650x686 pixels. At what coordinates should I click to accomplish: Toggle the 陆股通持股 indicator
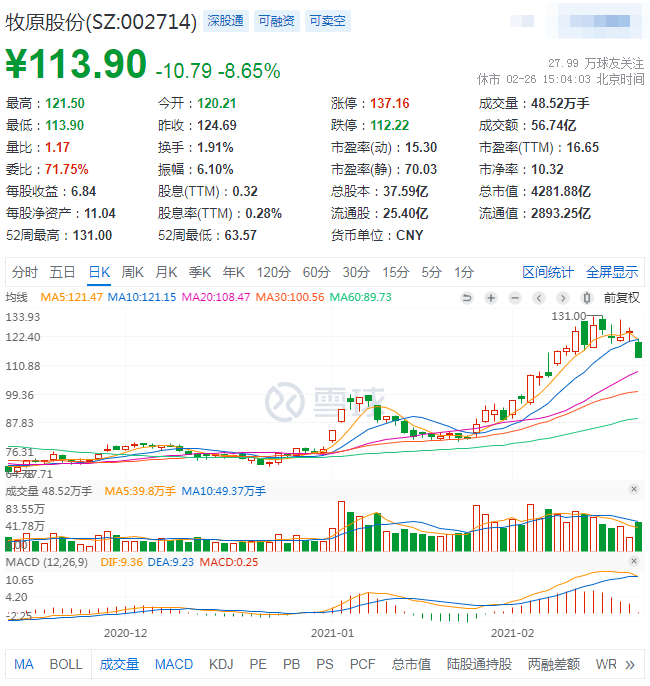tap(479, 664)
